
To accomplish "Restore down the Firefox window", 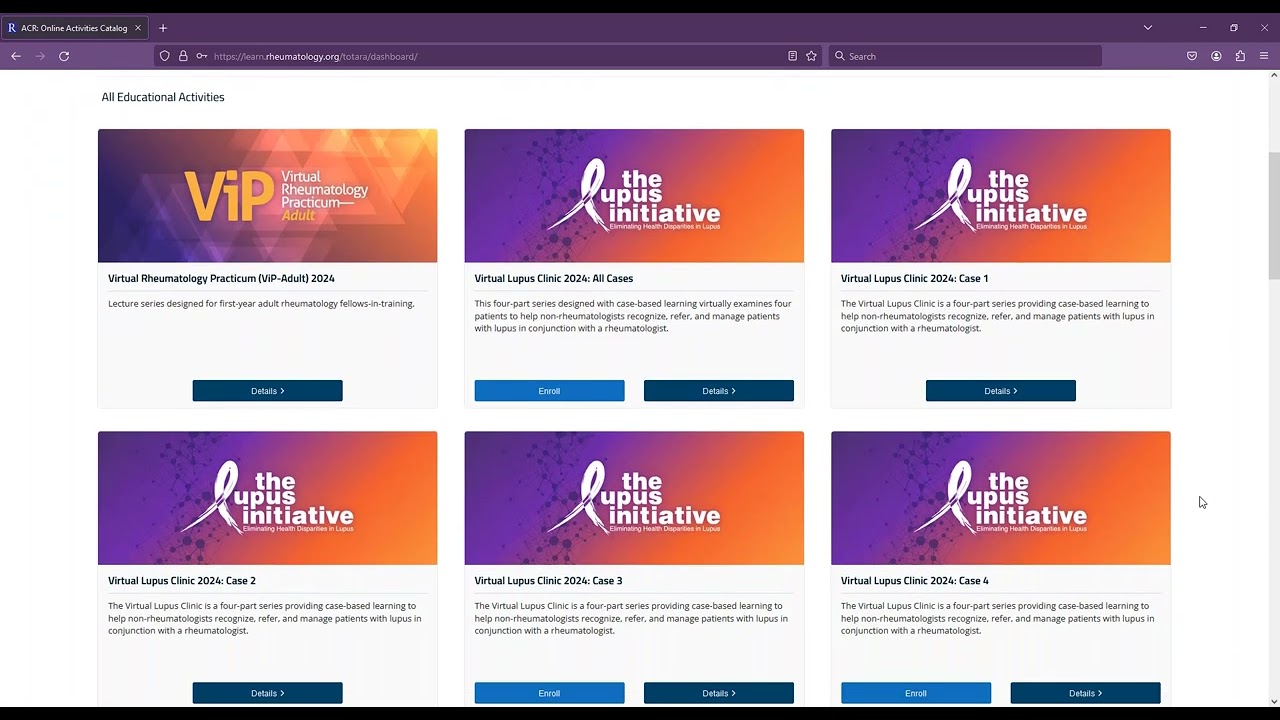I will [1234, 28].
